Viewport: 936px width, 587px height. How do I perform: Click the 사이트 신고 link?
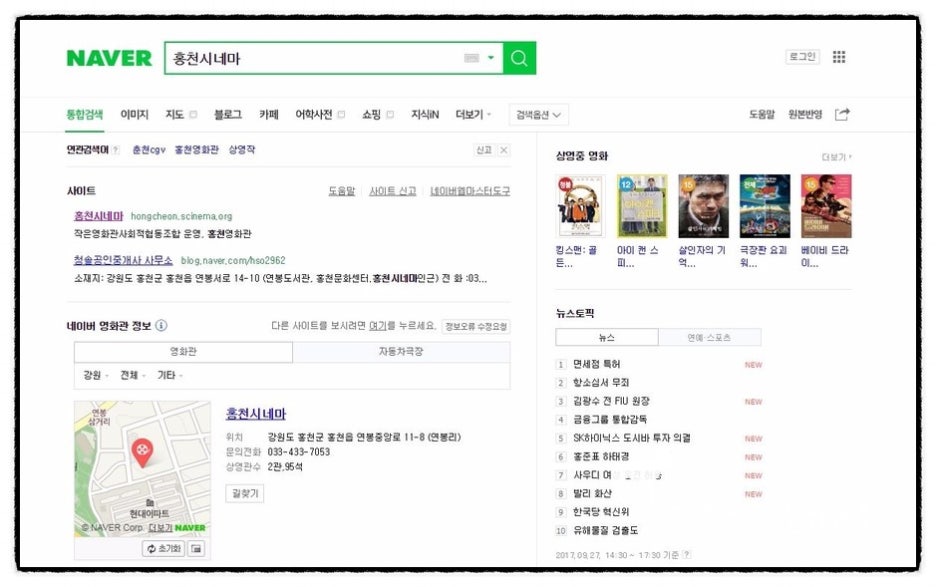click(x=392, y=191)
